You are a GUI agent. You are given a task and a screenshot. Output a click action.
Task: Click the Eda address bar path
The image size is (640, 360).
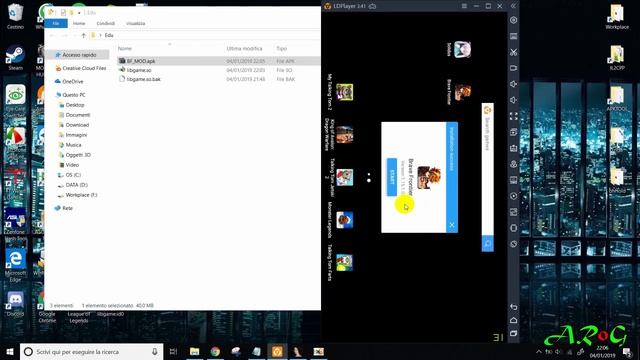pyautogui.click(x=109, y=36)
